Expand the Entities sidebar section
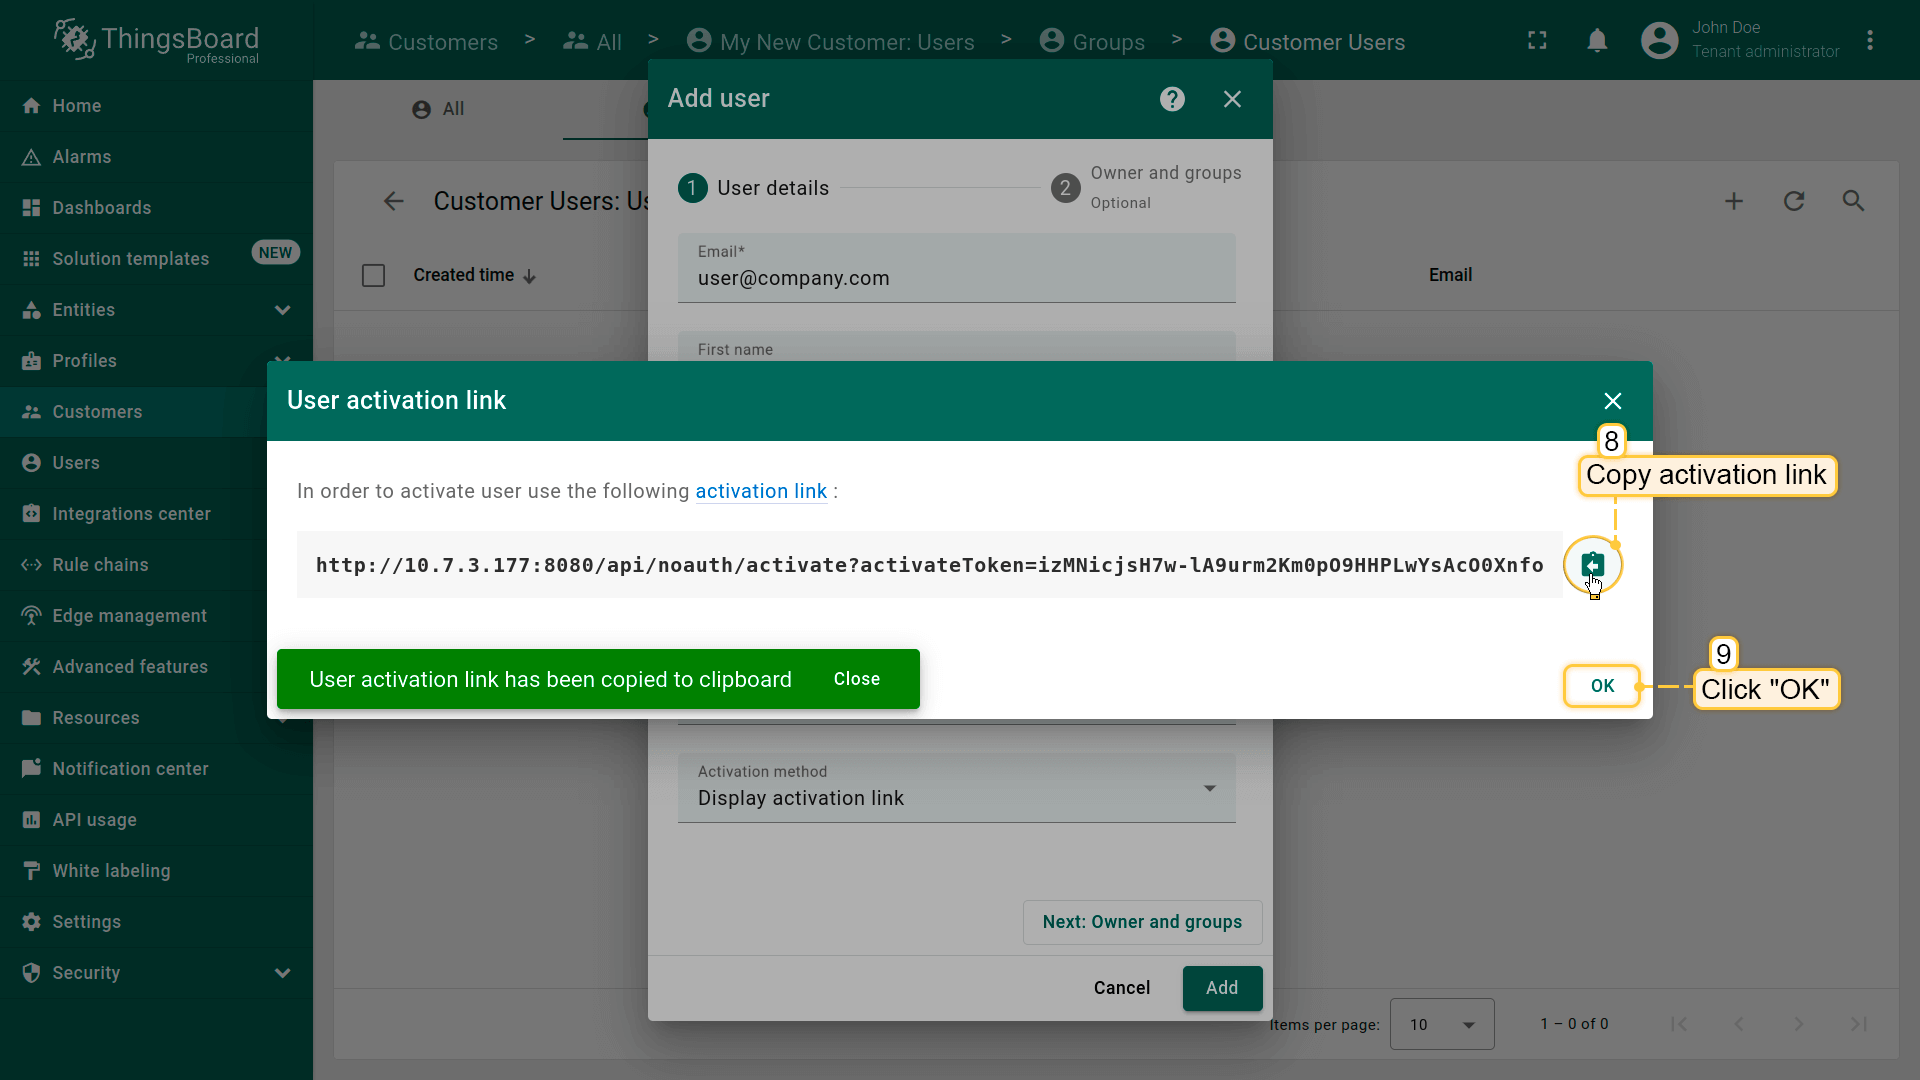The image size is (1920, 1080). tap(282, 310)
